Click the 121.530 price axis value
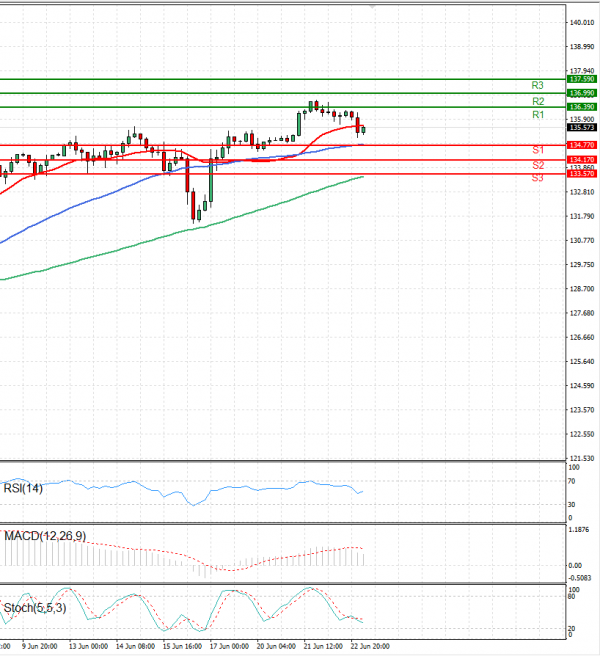Image resolution: width=600 pixels, height=656 pixels. tap(582, 459)
